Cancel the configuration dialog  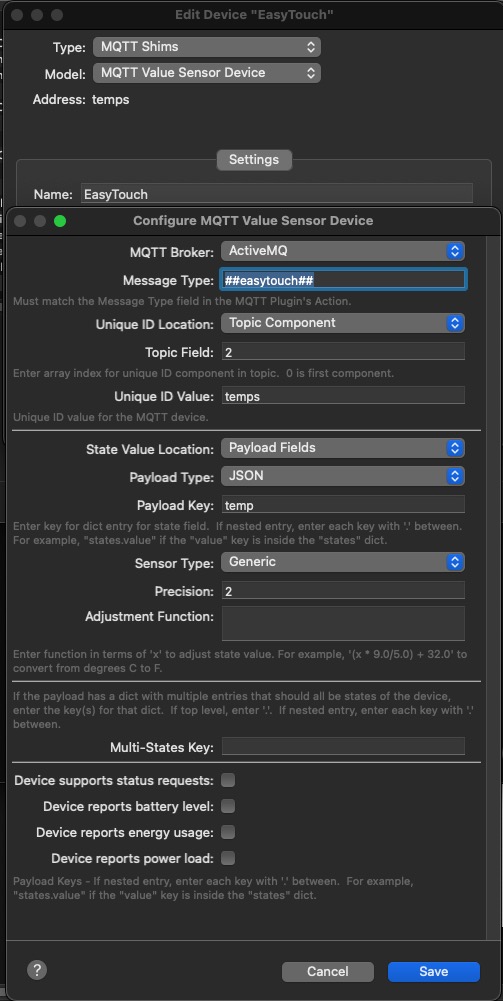[x=327, y=972]
